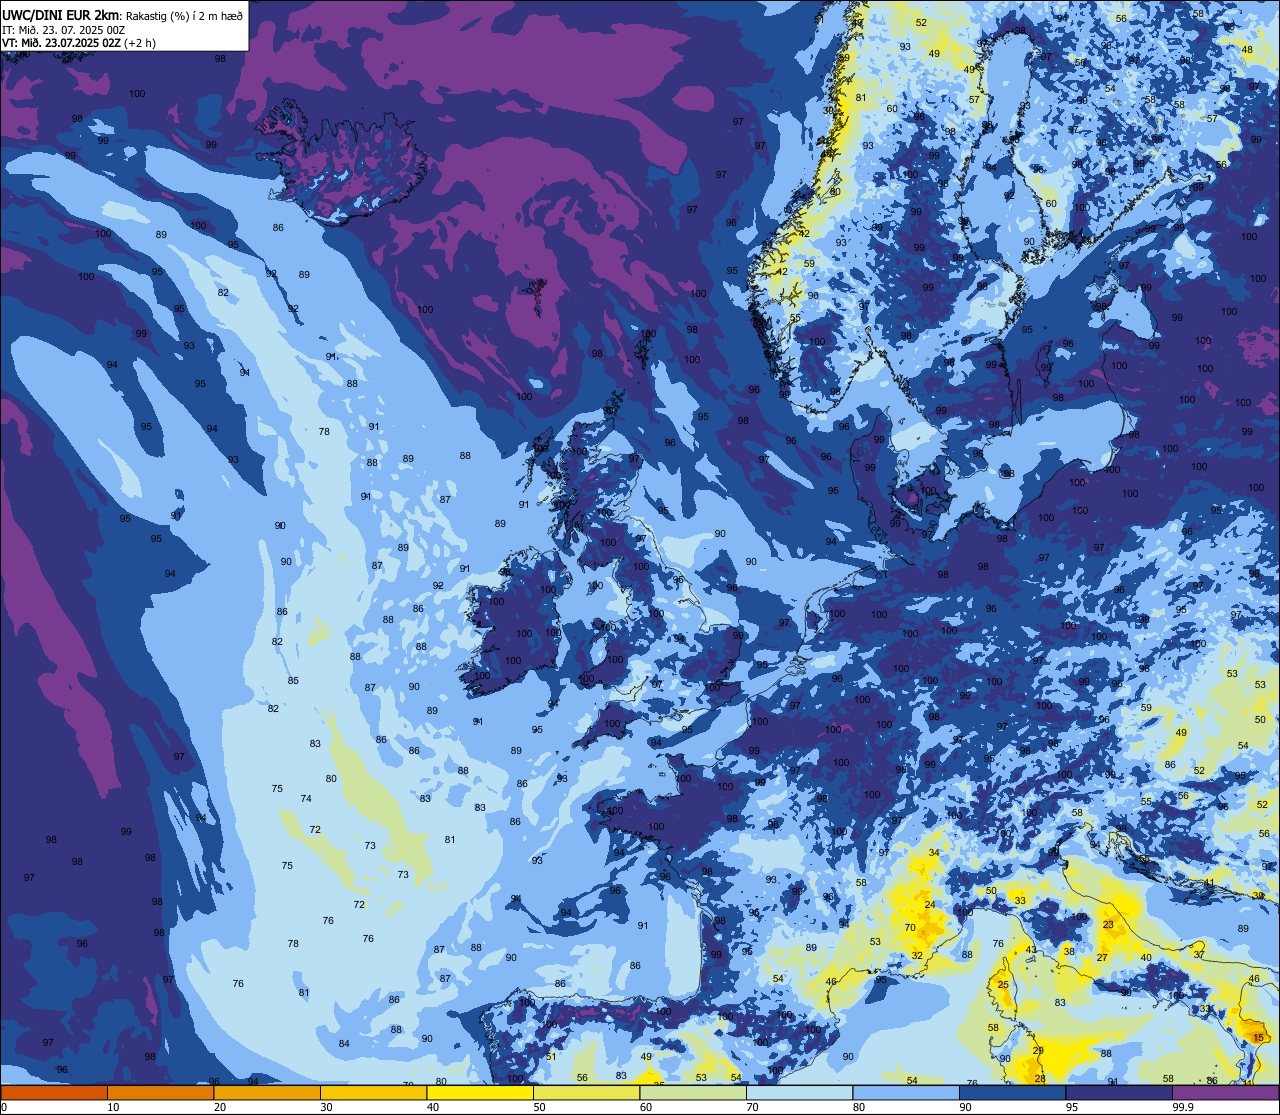The image size is (1280, 1115).
Task: Click the purple 99.9+ legend swatch
Action: click(x=1225, y=1092)
